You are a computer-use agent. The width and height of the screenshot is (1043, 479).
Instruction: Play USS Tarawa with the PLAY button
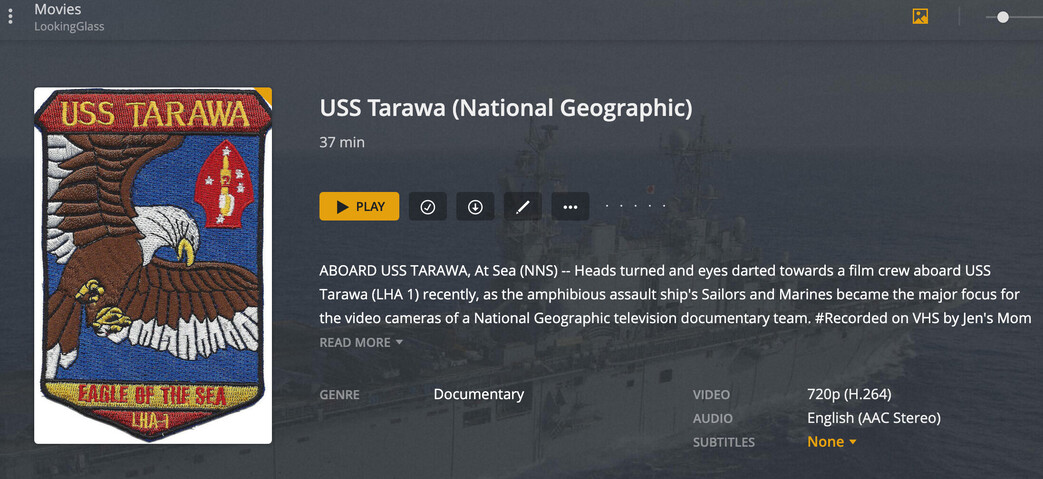point(359,206)
